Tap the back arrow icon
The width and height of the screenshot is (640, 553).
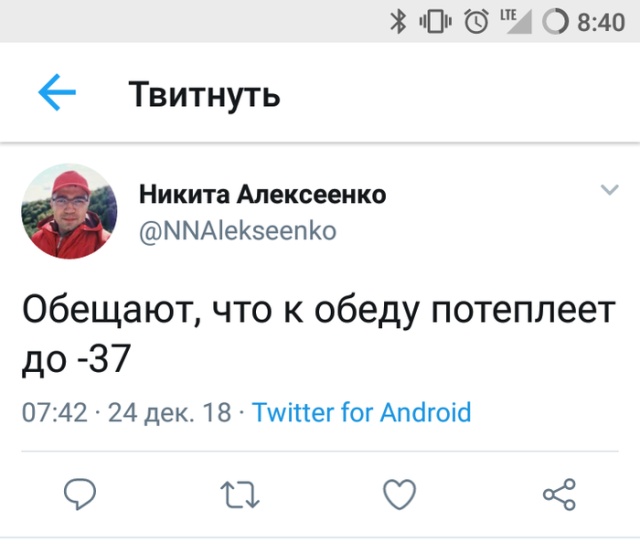[x=57, y=94]
